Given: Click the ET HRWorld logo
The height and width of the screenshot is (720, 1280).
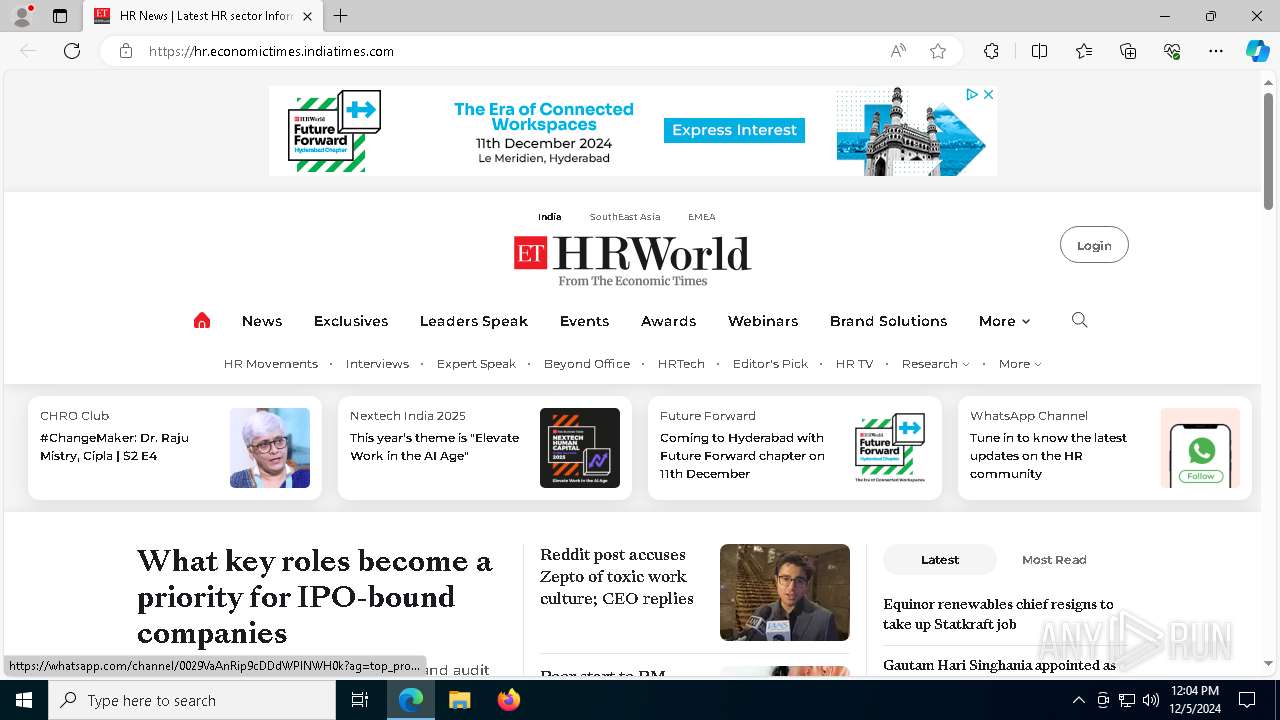Looking at the screenshot, I should pos(632,260).
